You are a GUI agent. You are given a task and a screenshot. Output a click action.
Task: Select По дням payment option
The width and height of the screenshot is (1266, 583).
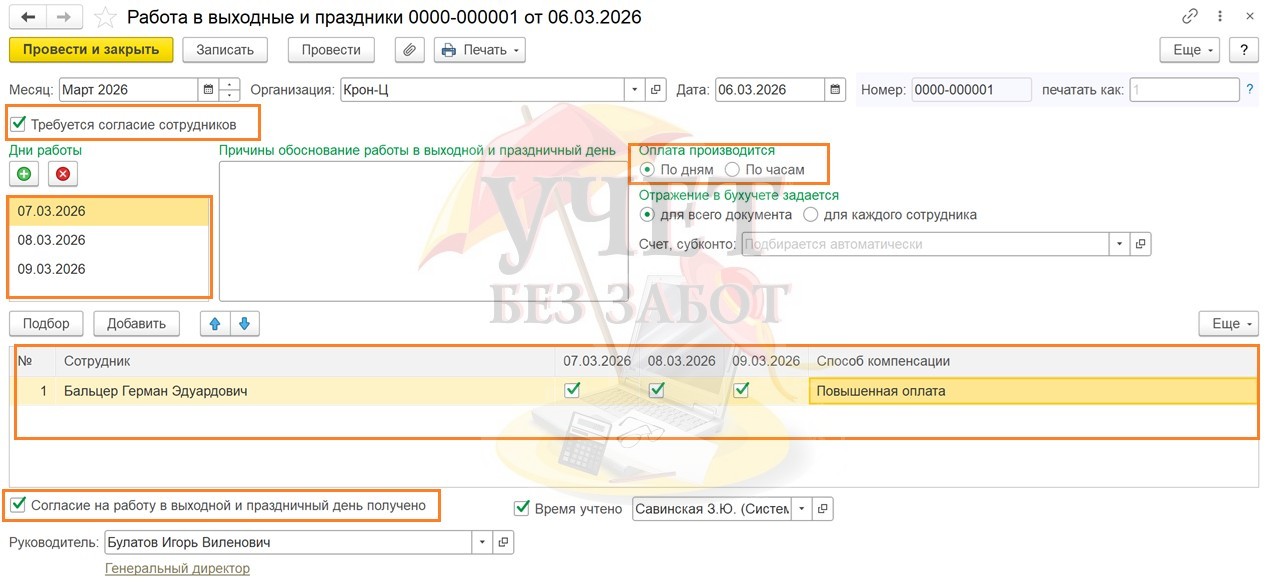tap(647, 170)
